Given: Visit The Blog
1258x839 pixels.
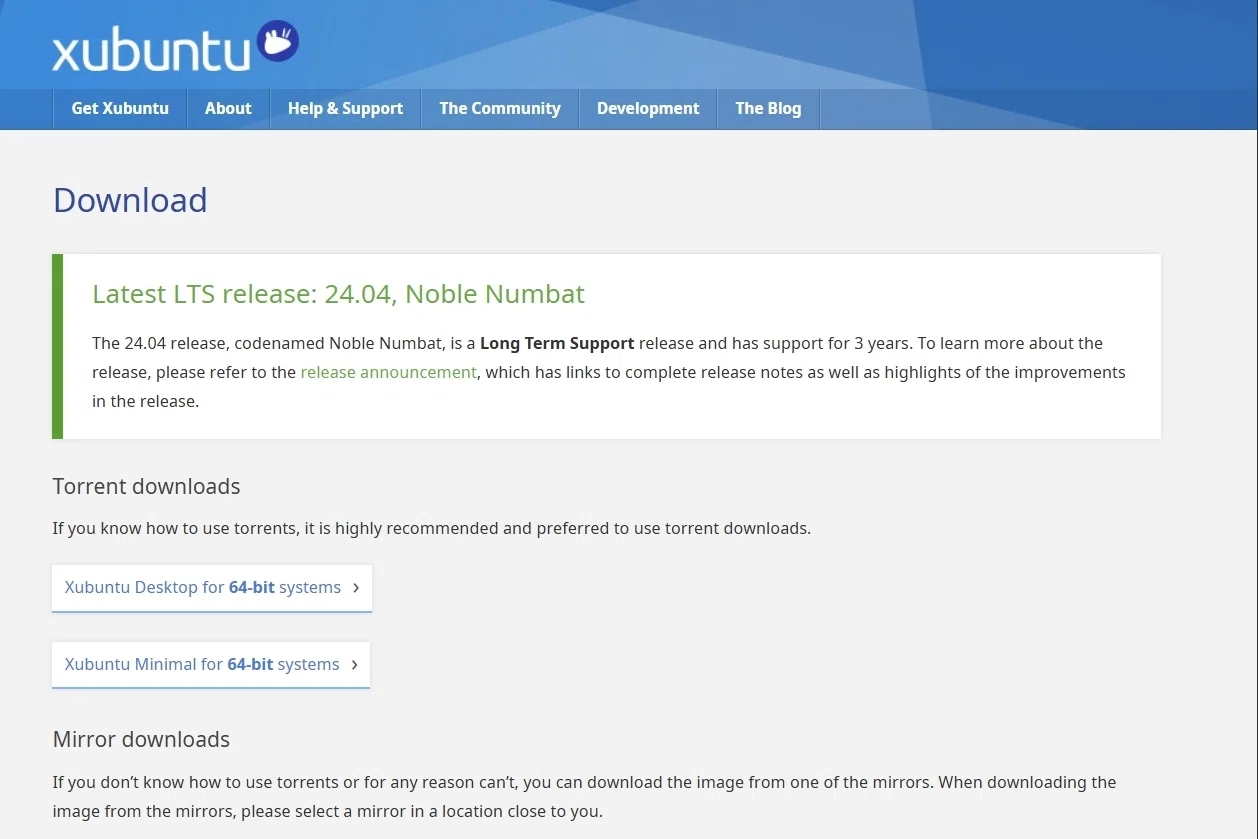Looking at the screenshot, I should (x=768, y=109).
